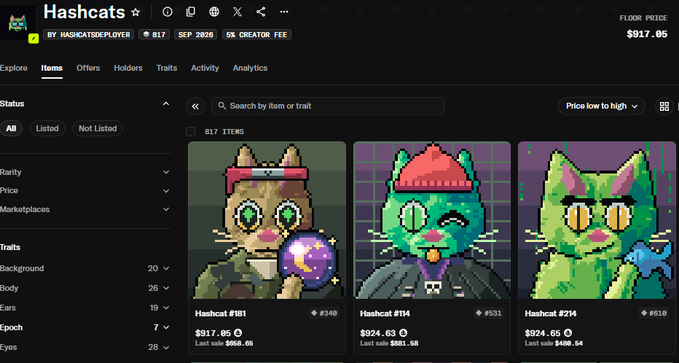
Task: Copy collection address icon
Action: tap(191, 12)
